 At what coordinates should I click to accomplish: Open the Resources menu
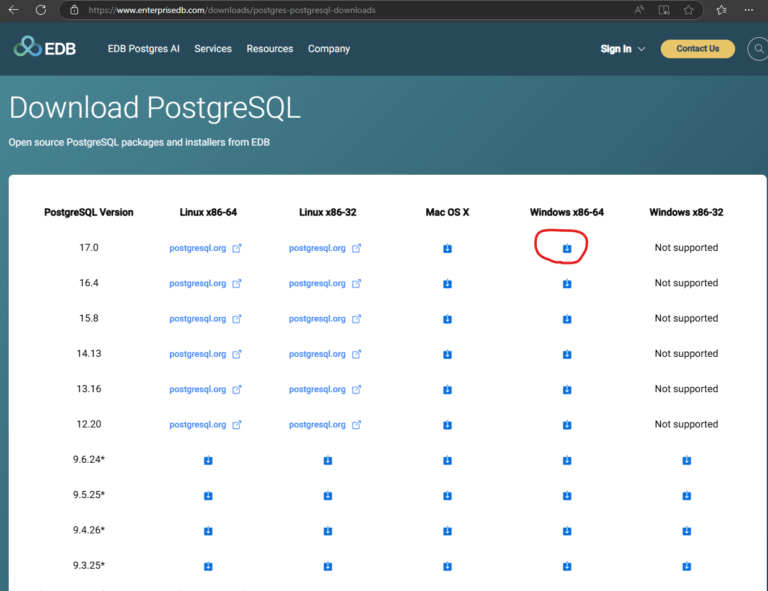click(270, 49)
